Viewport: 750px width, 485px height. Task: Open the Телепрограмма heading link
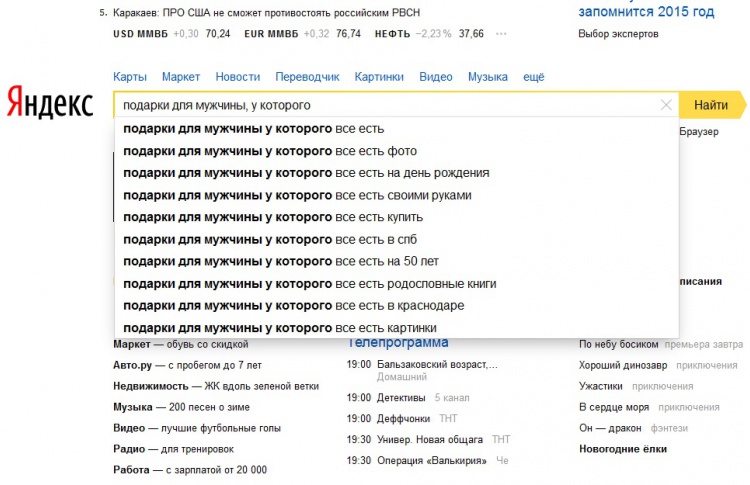click(398, 342)
